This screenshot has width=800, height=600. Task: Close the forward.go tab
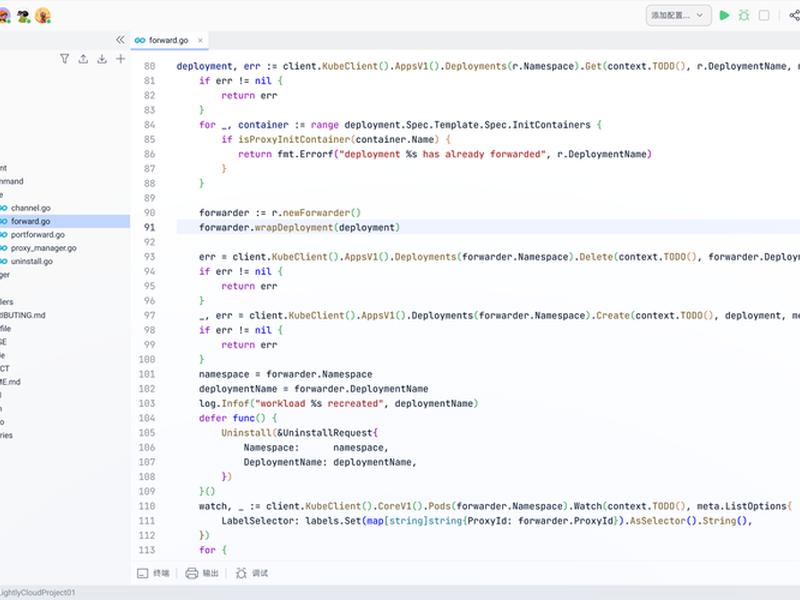pyautogui.click(x=200, y=40)
